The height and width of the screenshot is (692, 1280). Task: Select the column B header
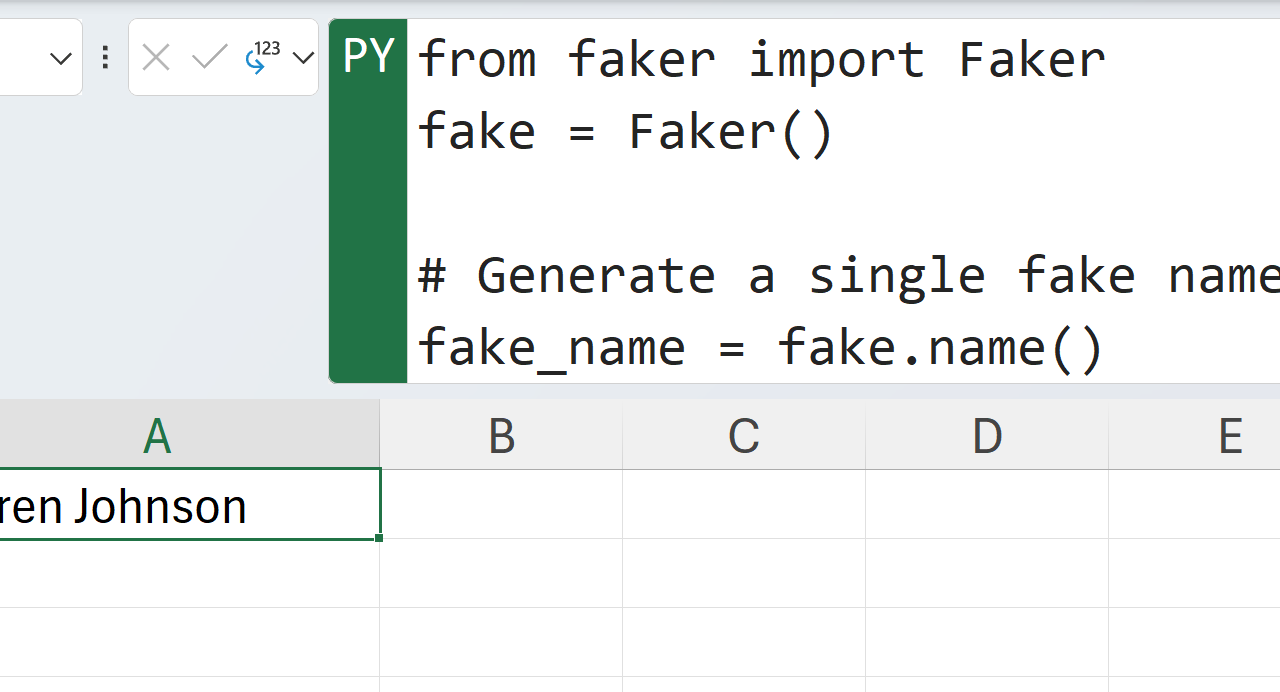click(x=501, y=436)
